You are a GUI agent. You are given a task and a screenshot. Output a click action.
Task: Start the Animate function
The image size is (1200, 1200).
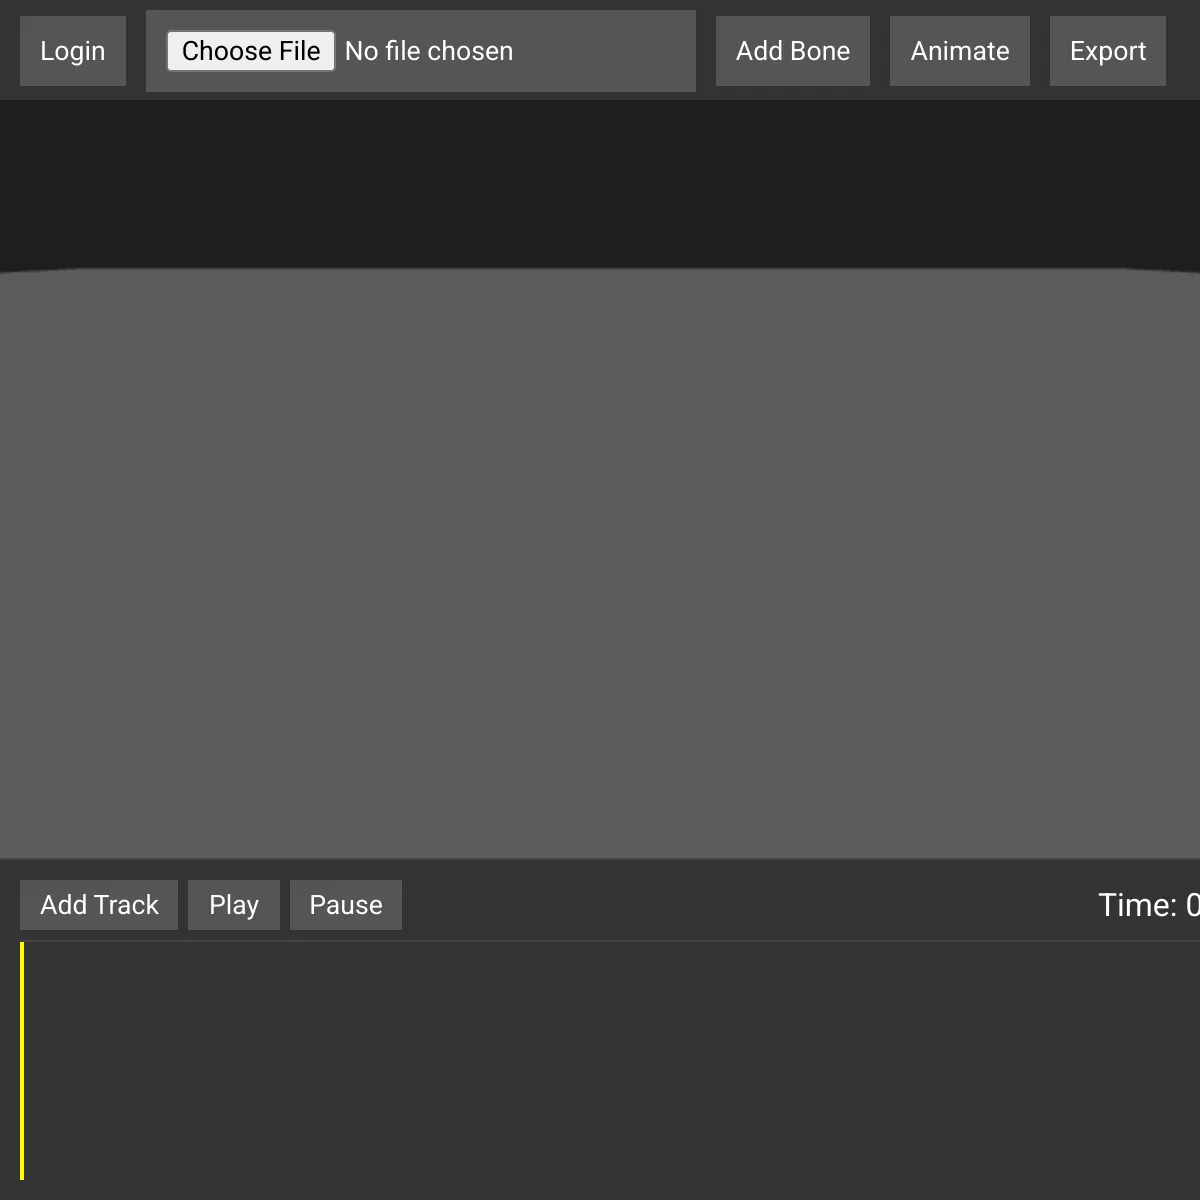click(x=960, y=51)
